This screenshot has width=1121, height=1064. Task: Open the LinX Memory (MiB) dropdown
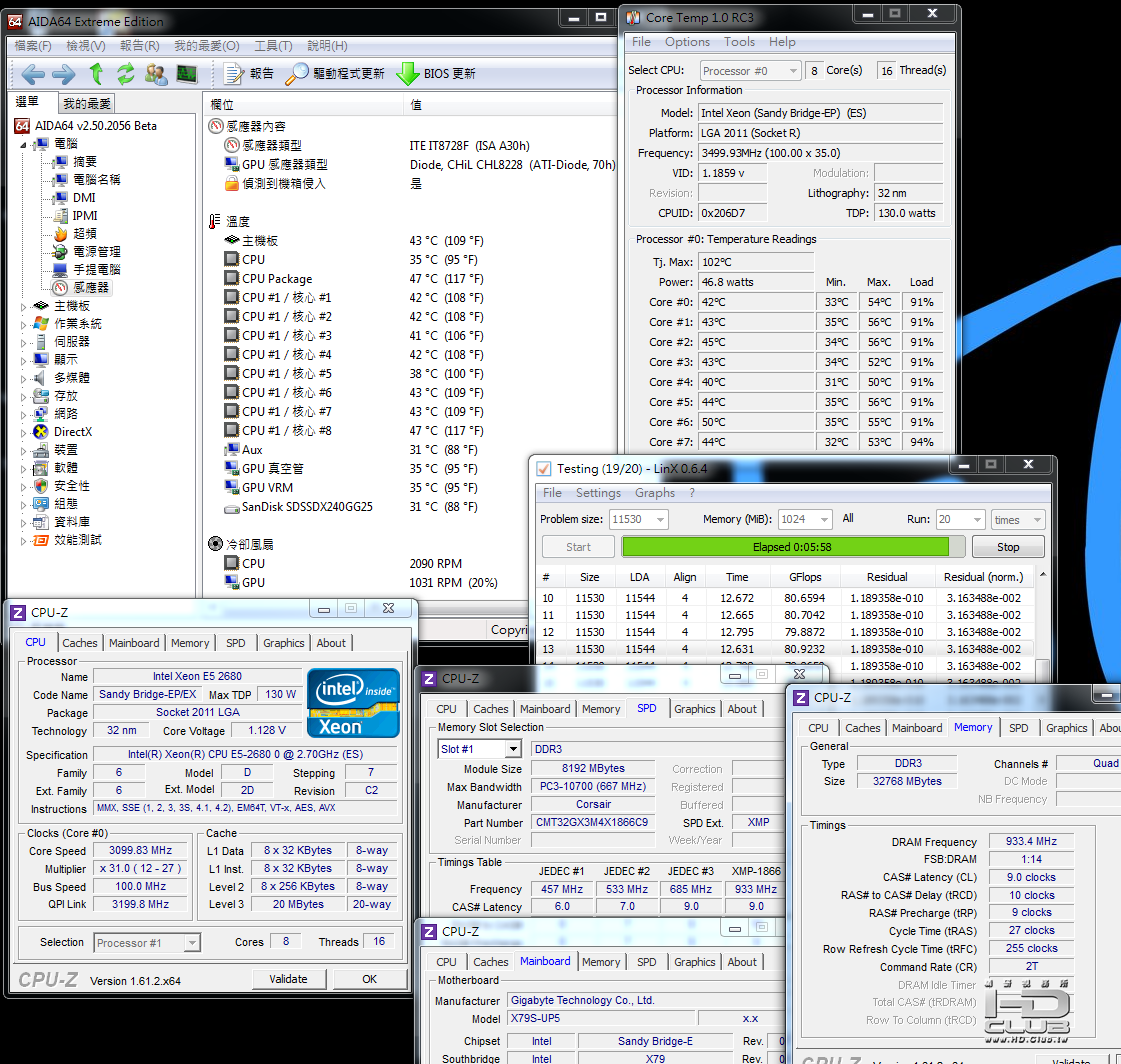click(805, 519)
